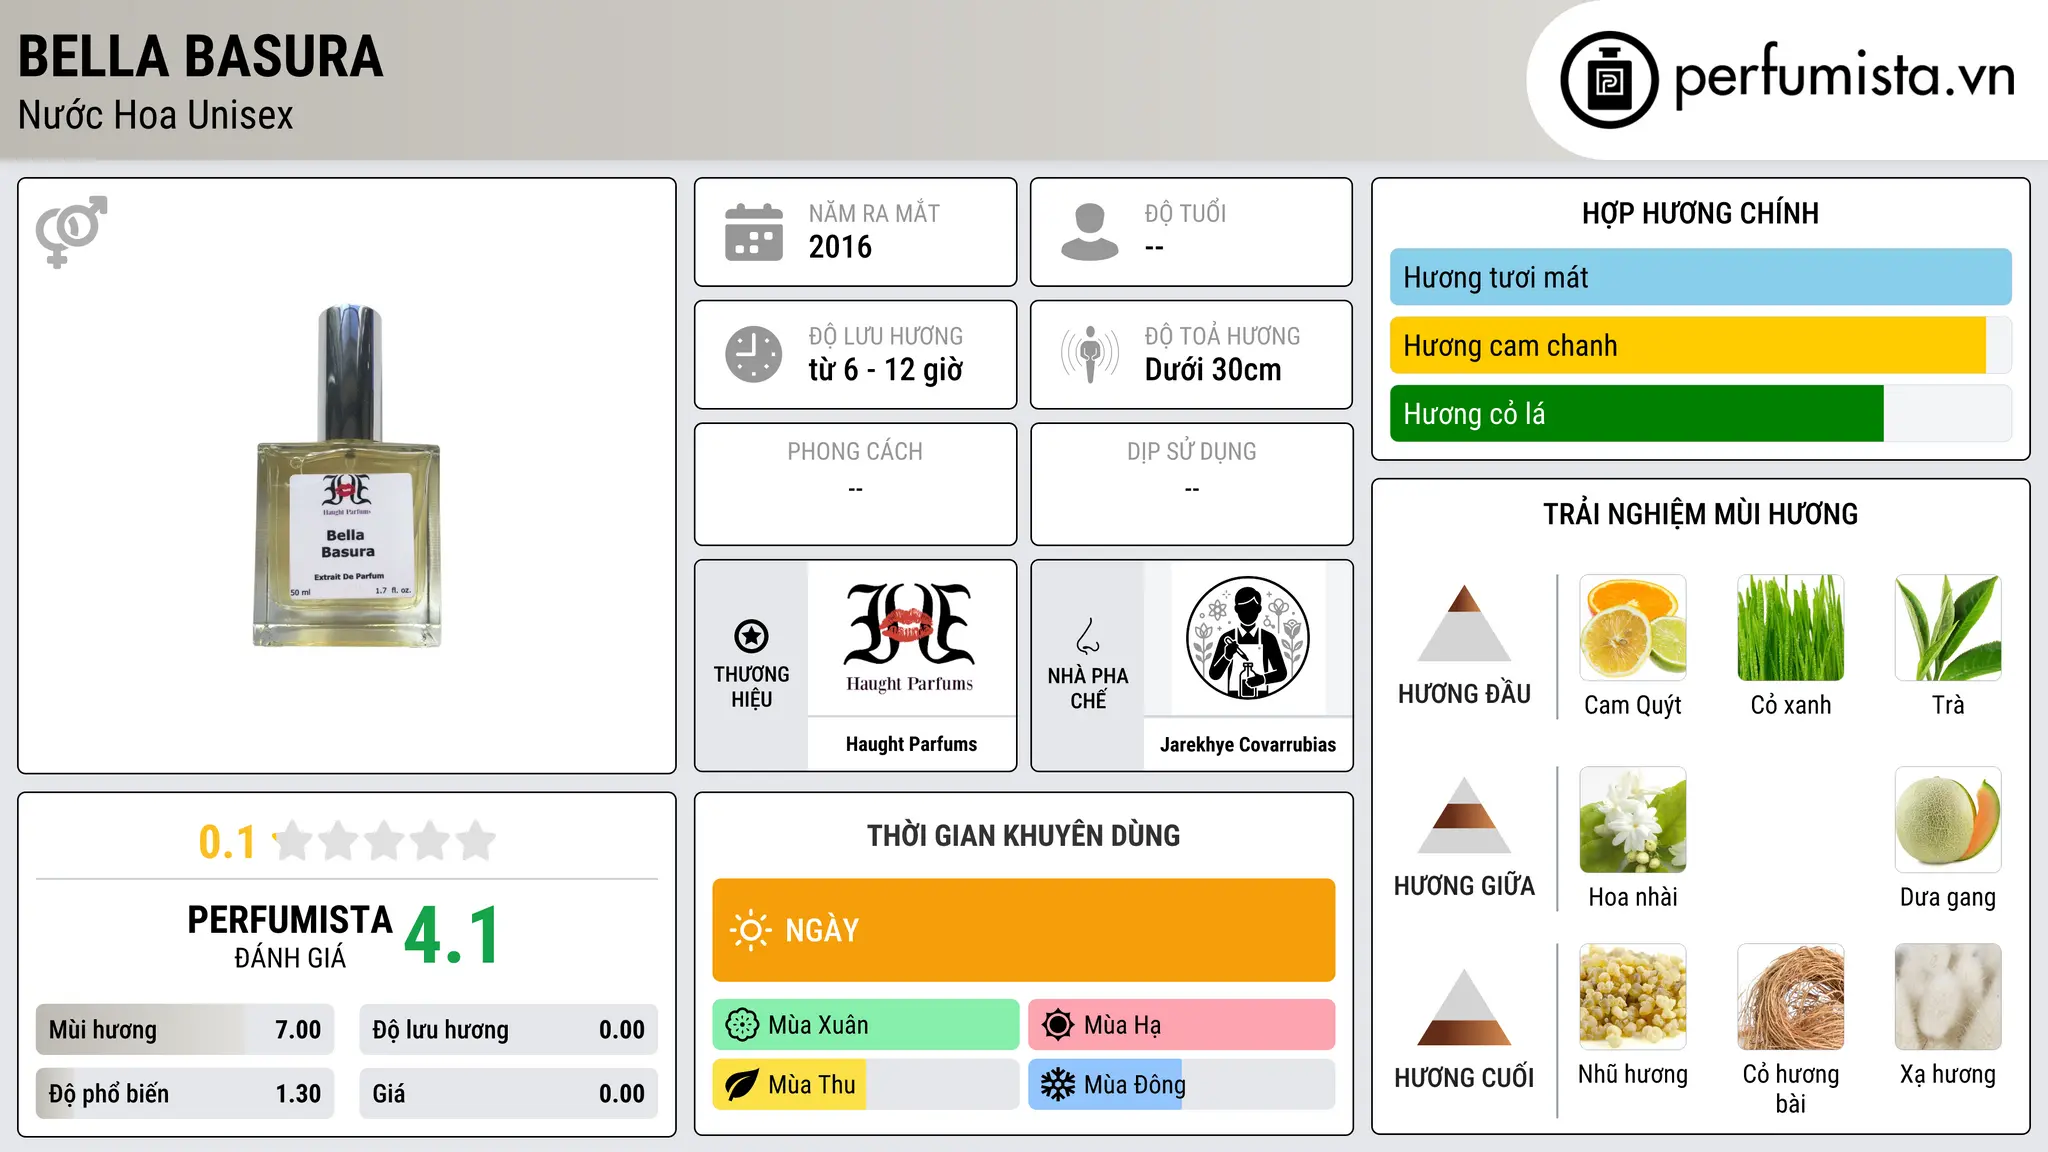Click the Mùa Xuân season bar

point(866,1025)
